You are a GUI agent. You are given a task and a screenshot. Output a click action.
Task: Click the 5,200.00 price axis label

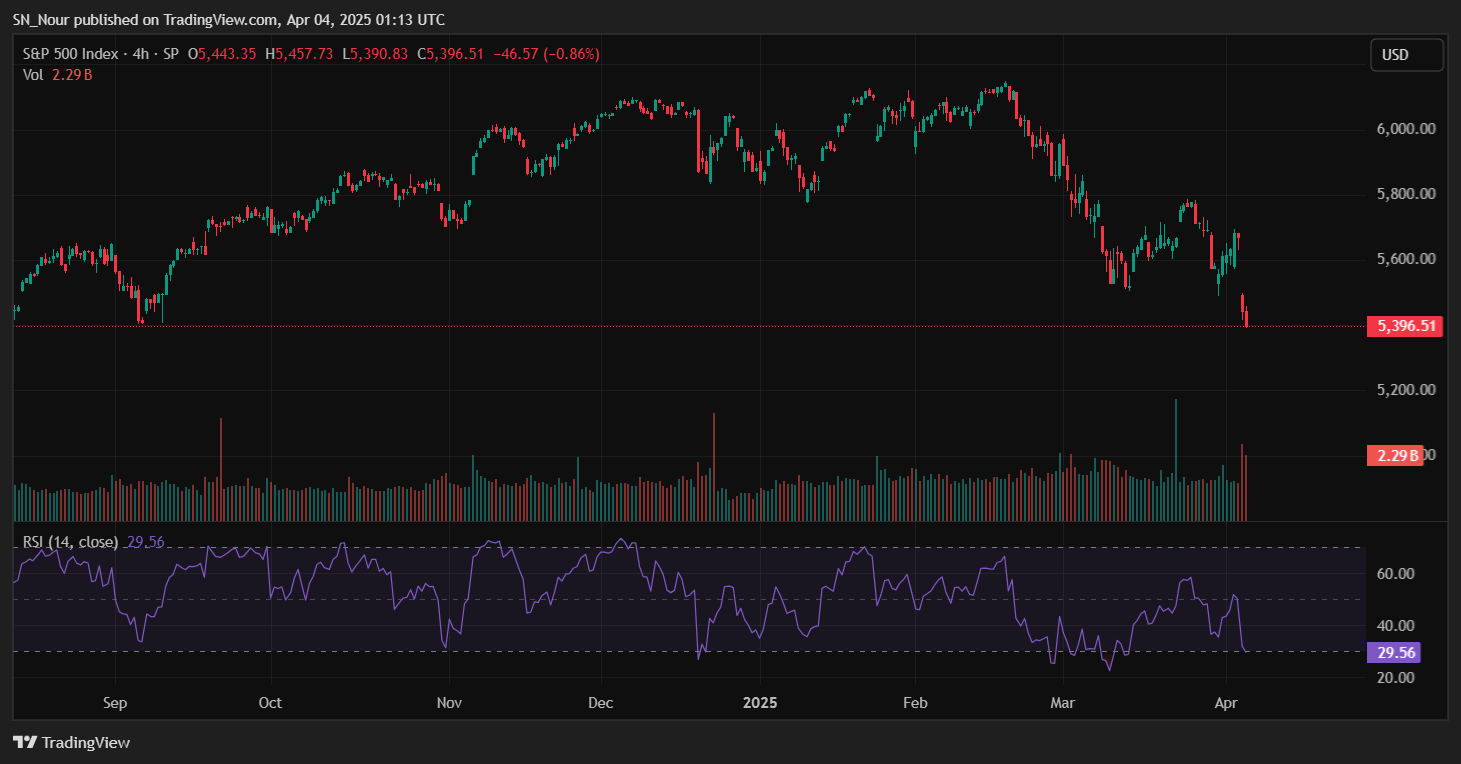(x=1406, y=390)
